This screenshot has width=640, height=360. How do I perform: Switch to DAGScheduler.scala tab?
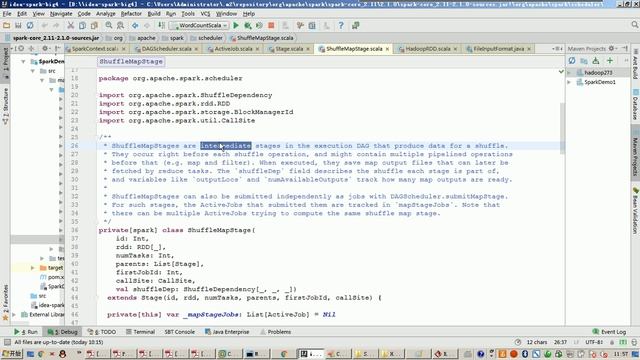pyautogui.click(x=166, y=49)
